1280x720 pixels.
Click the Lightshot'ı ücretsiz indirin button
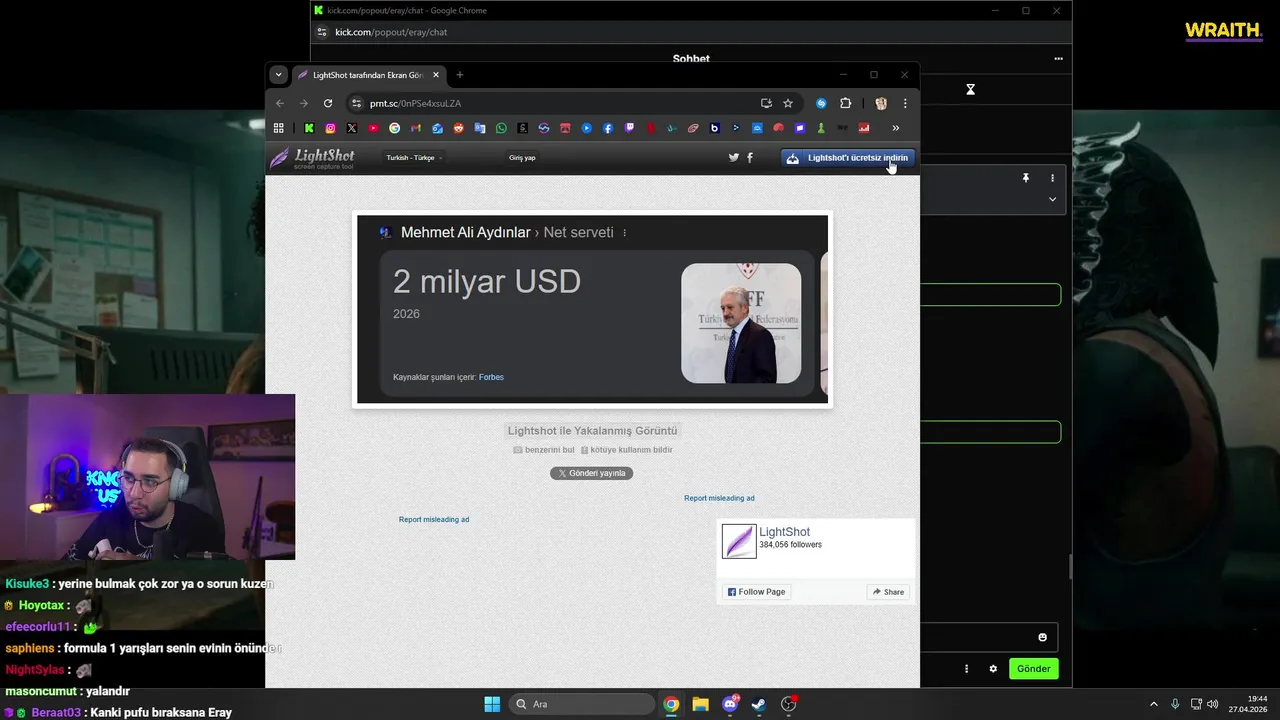[x=848, y=158]
